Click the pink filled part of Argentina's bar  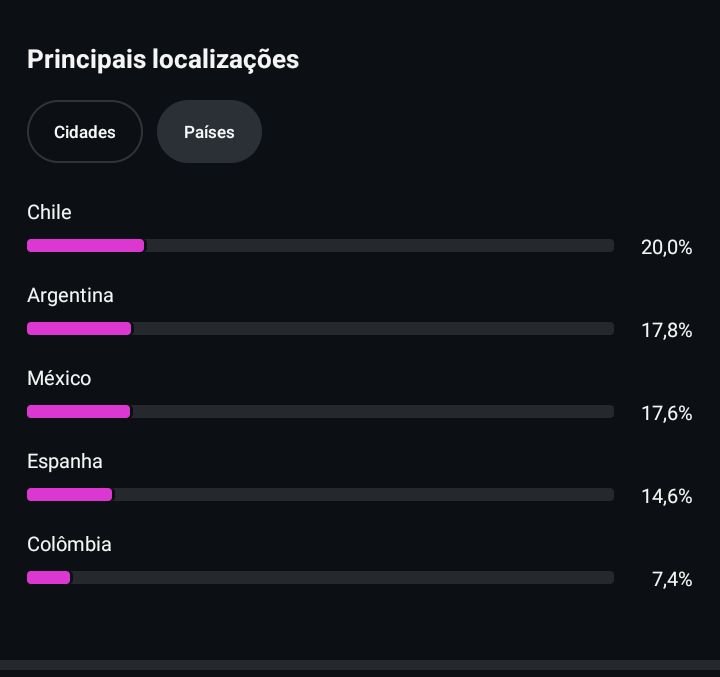coord(79,329)
